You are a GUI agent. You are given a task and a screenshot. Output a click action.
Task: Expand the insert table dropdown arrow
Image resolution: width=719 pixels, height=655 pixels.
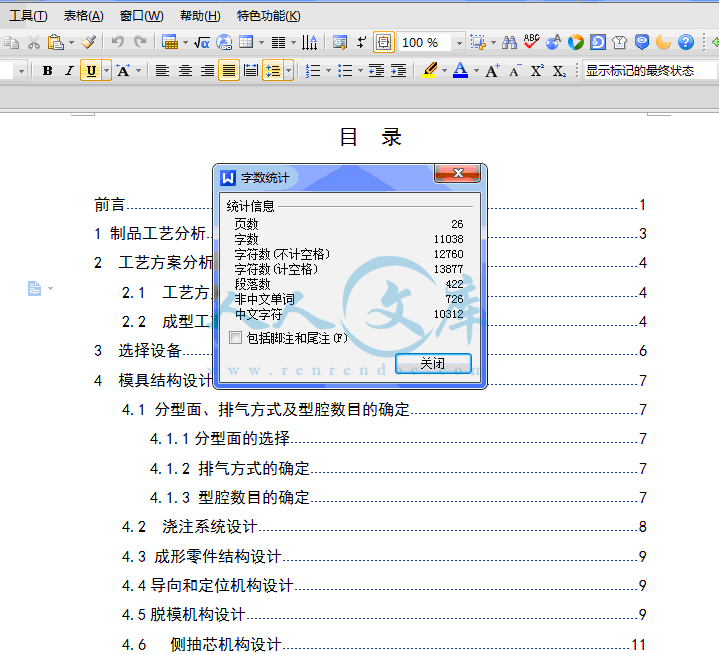pos(261,43)
